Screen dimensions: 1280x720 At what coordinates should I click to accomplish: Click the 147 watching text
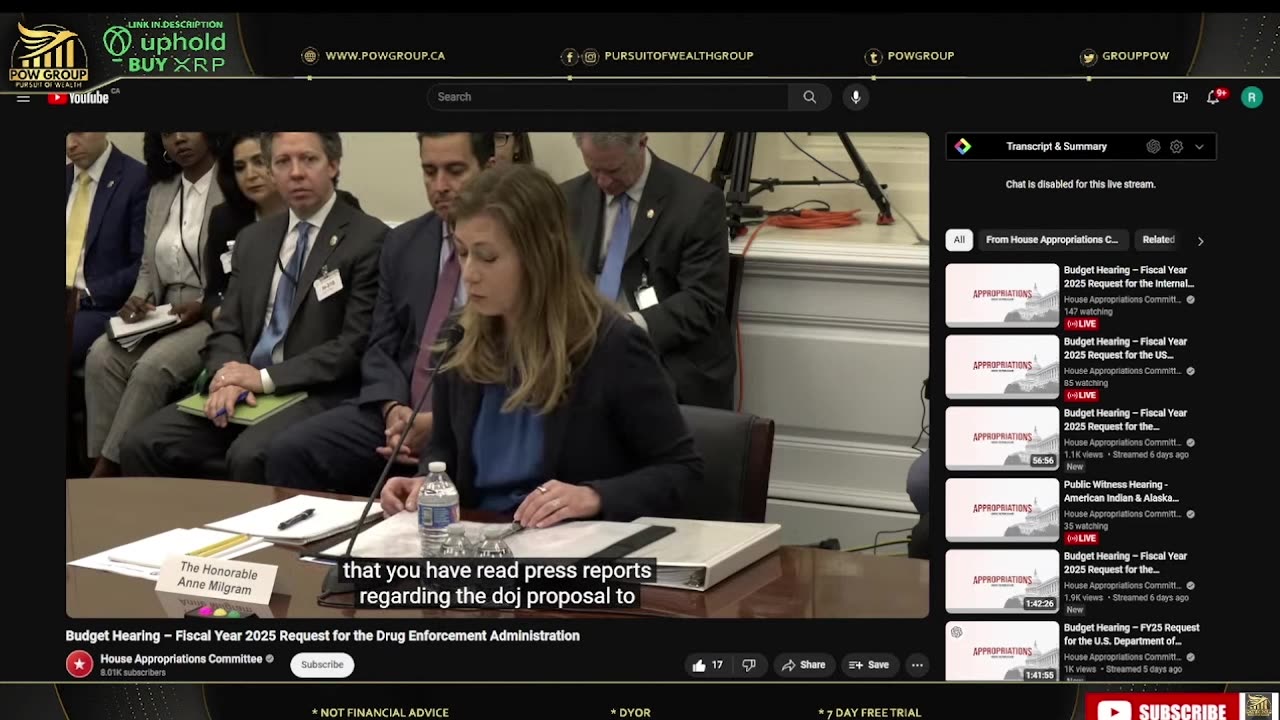click(x=1088, y=312)
